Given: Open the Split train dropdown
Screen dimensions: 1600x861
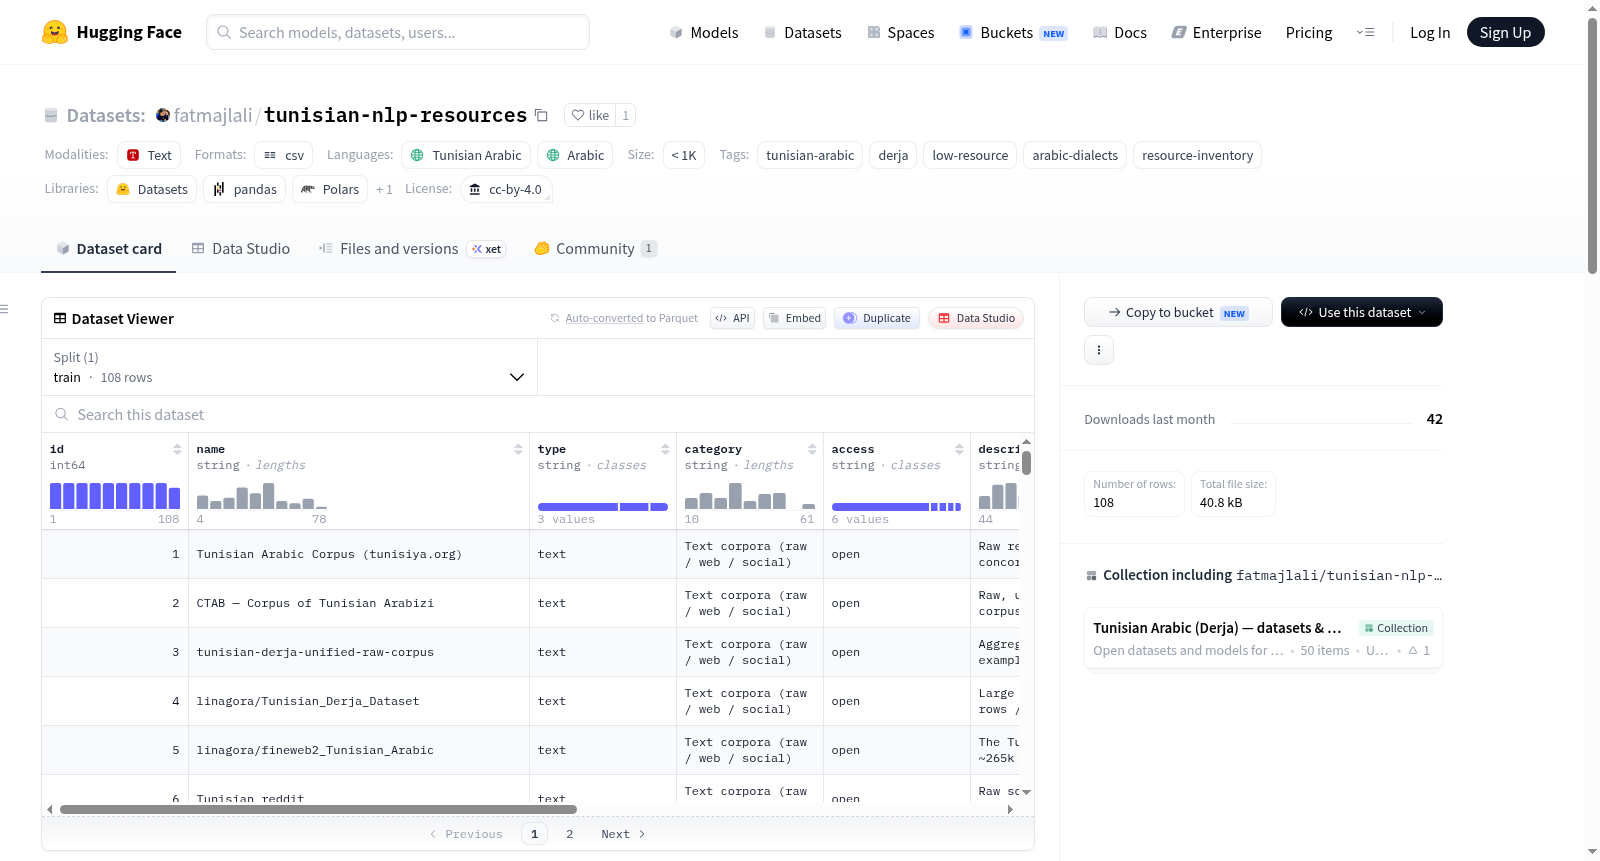Looking at the screenshot, I should coord(289,367).
